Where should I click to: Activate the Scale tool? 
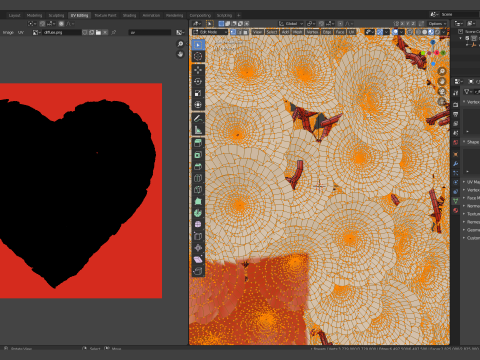click(198, 93)
